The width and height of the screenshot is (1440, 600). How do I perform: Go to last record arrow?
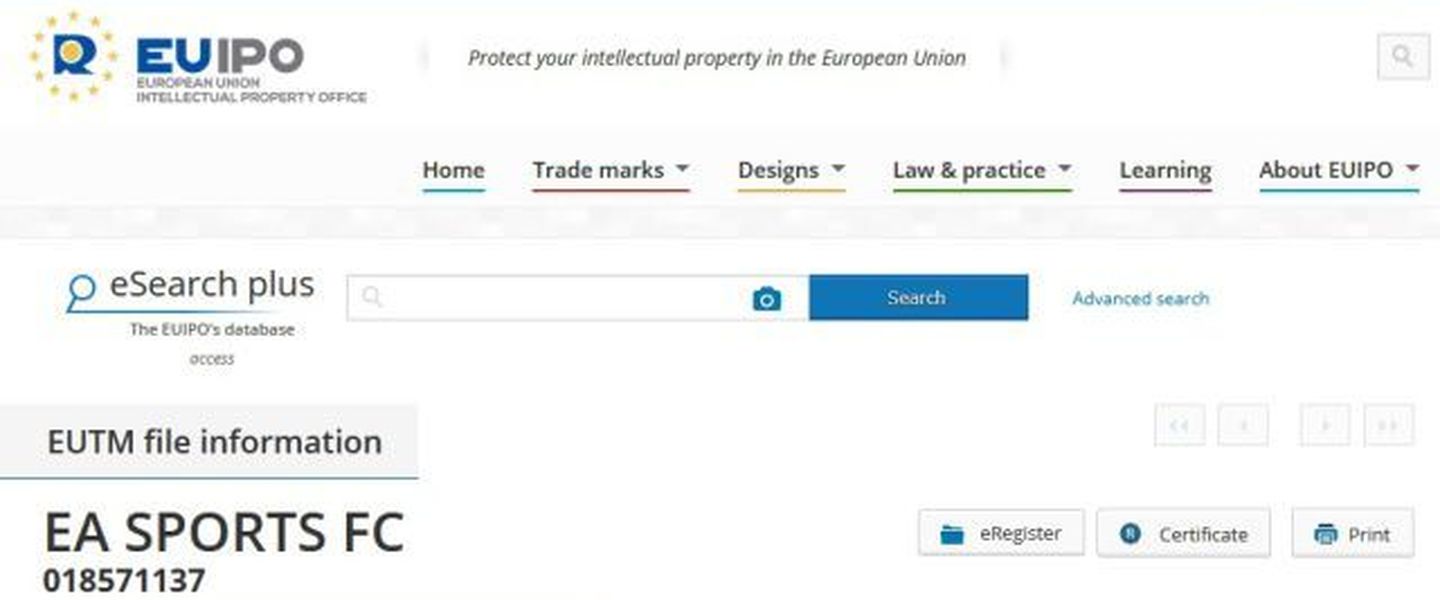1388,425
